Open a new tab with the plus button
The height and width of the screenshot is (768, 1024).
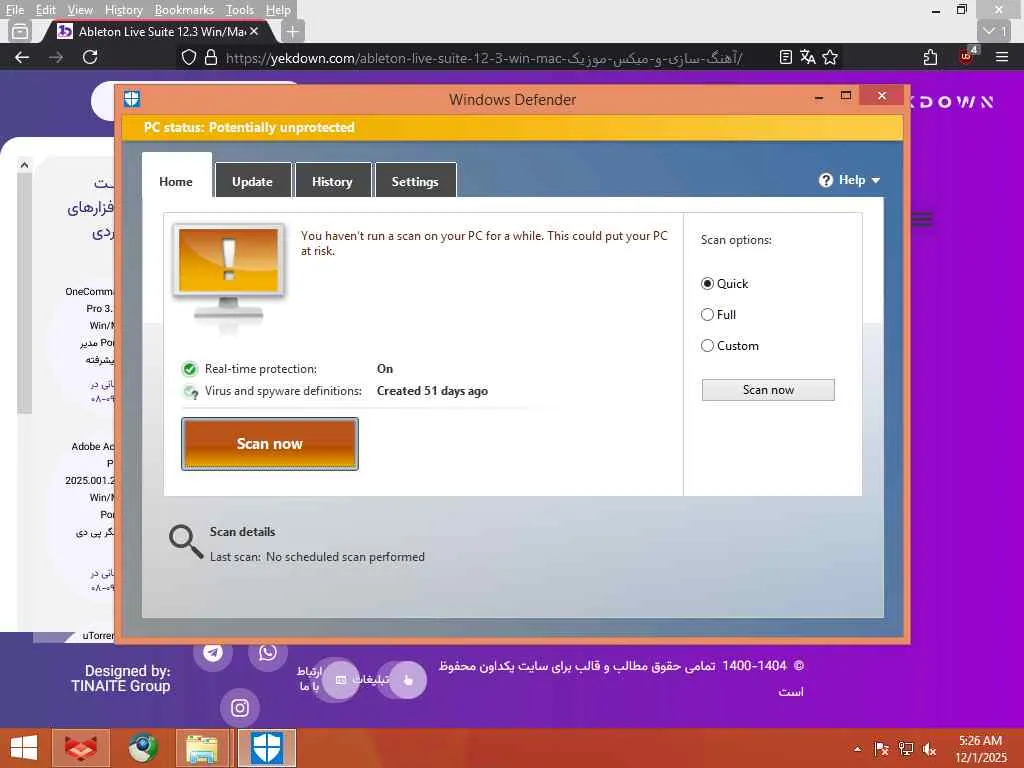(293, 31)
